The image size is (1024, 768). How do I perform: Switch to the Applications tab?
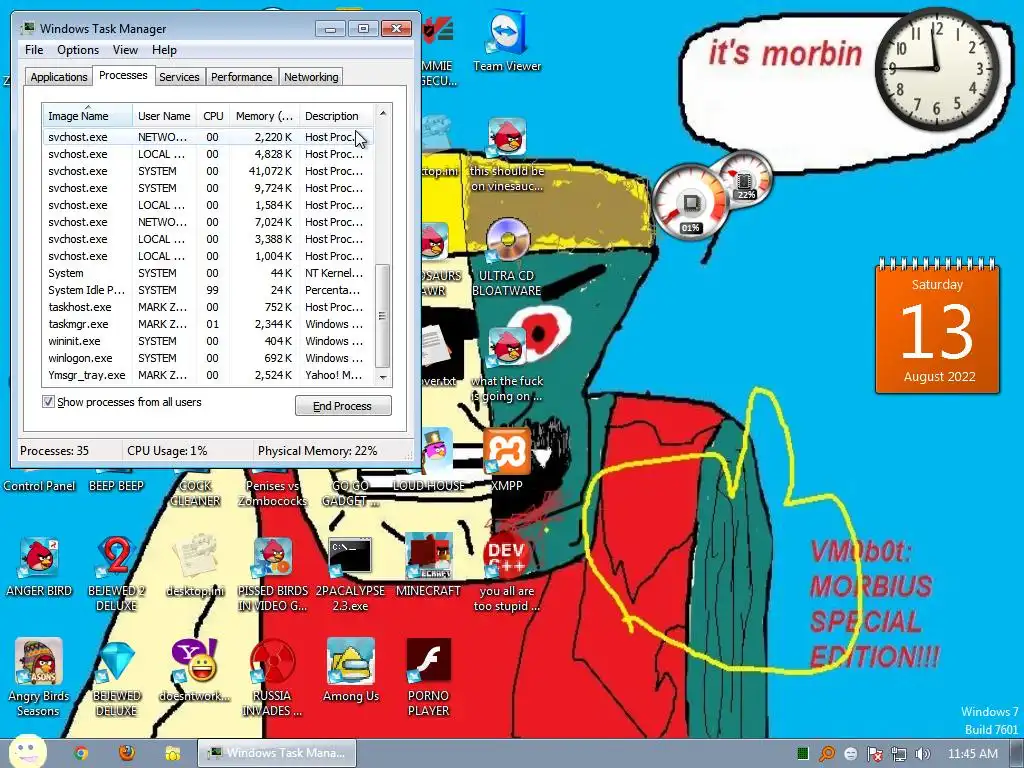59,76
